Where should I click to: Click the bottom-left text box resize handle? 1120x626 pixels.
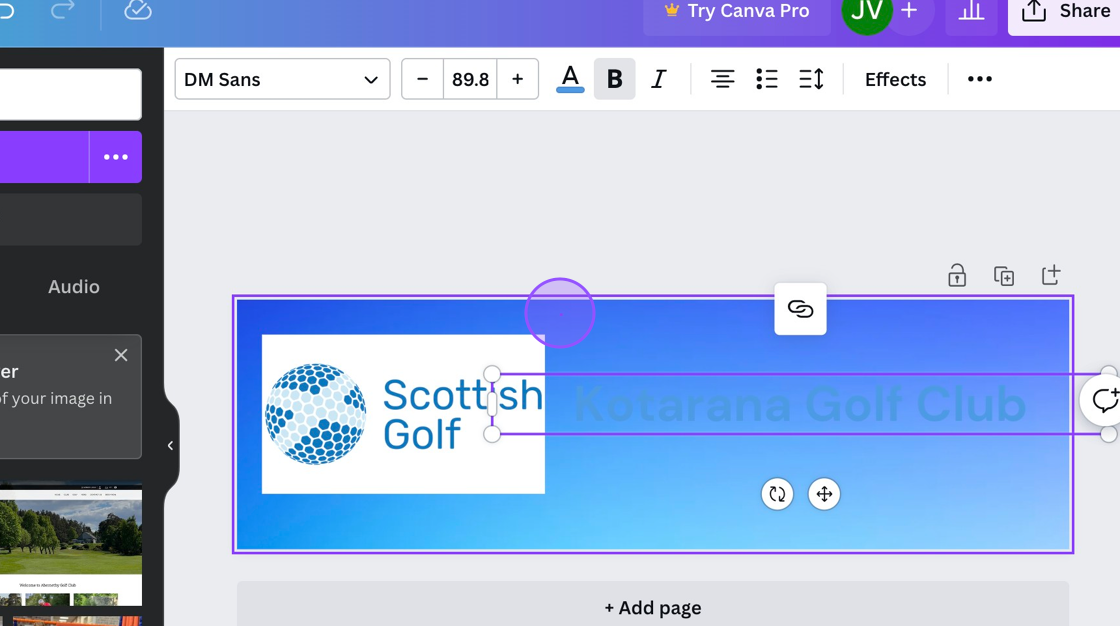492,434
